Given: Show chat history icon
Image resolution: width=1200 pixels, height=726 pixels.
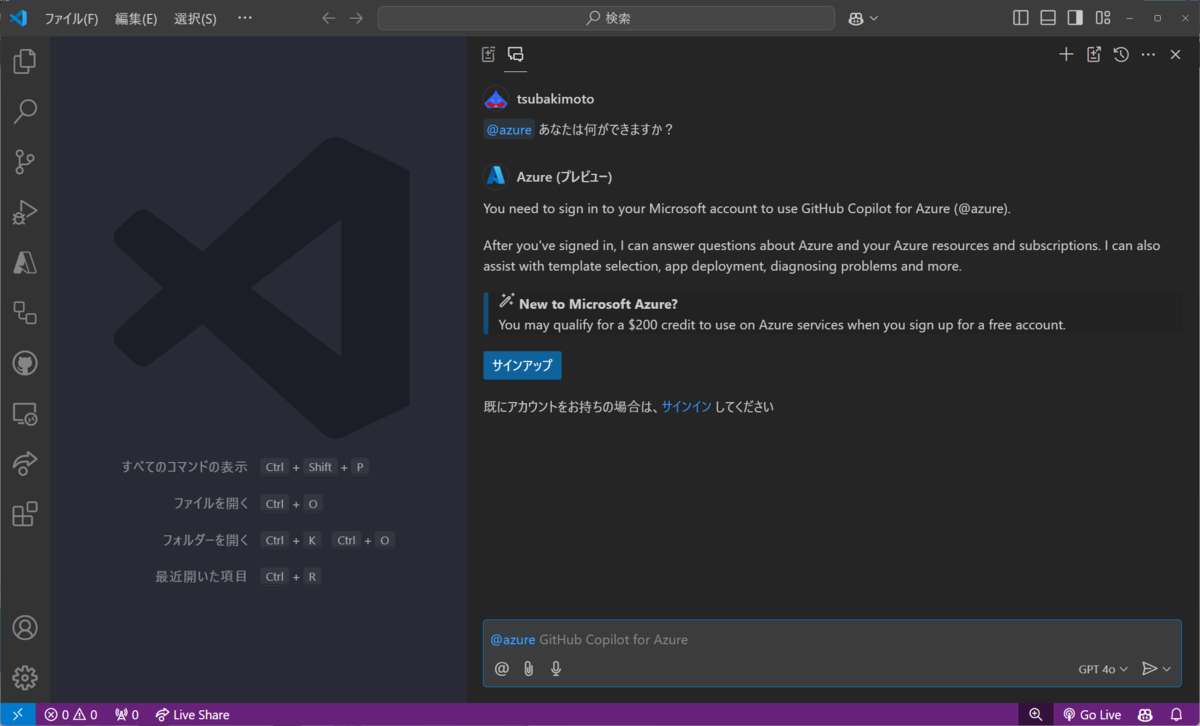Looking at the screenshot, I should (1121, 54).
